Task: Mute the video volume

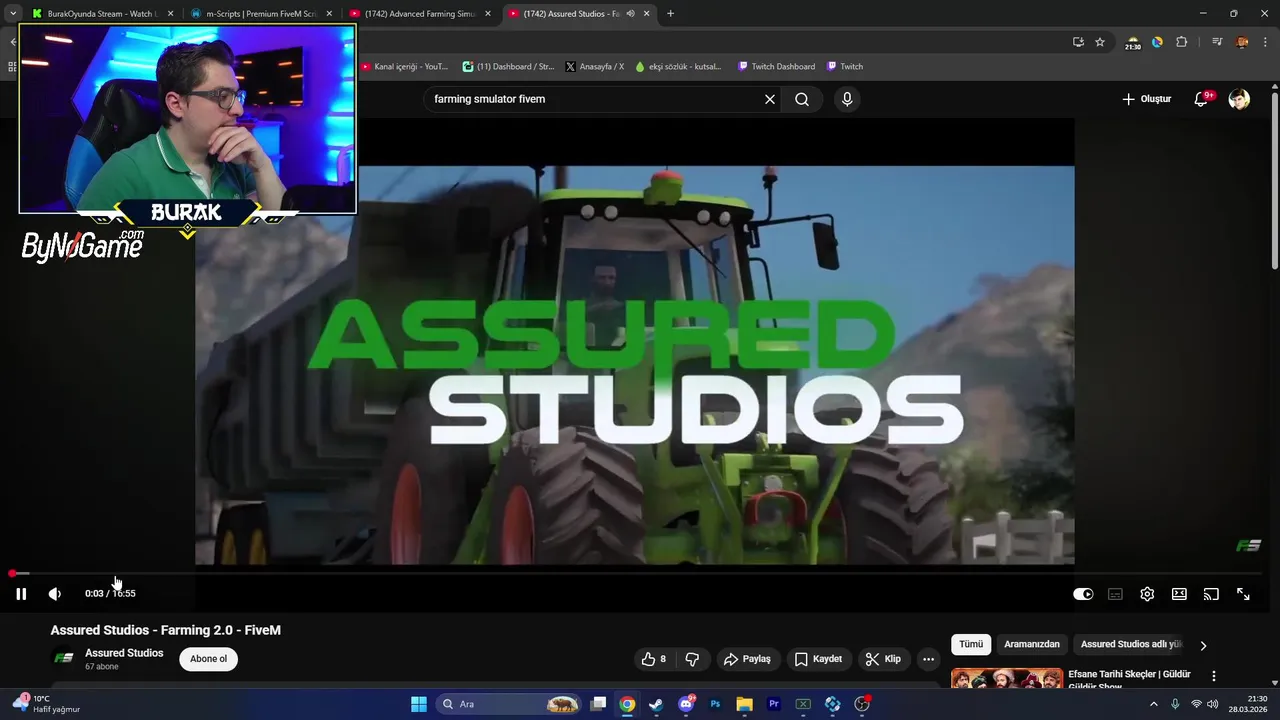Action: coord(55,594)
